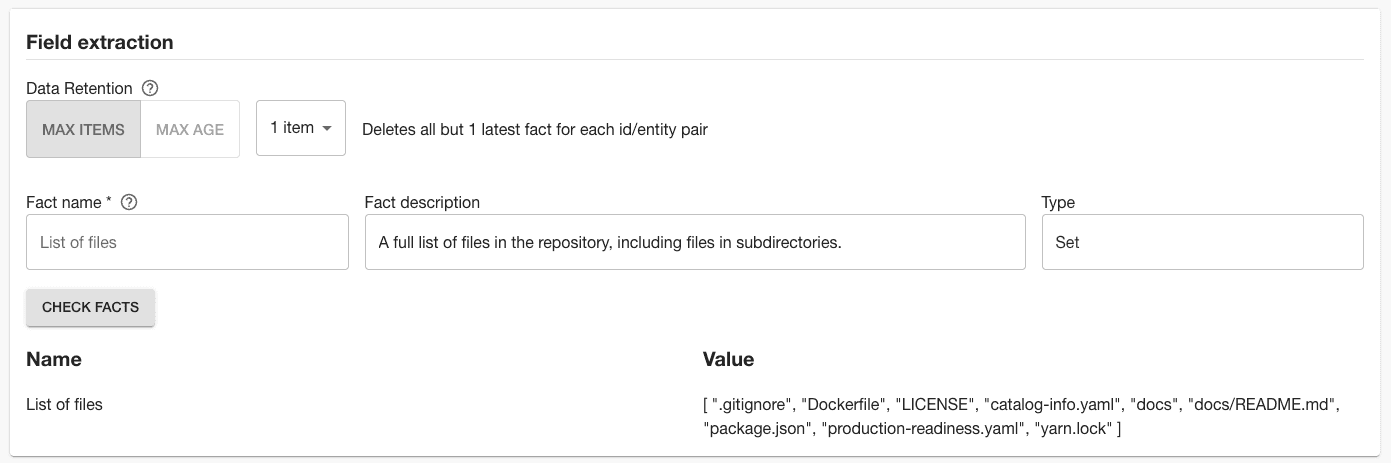Select the "List of files" result row
Screen dimensions: 1391x463
pyautogui.click(x=695, y=416)
